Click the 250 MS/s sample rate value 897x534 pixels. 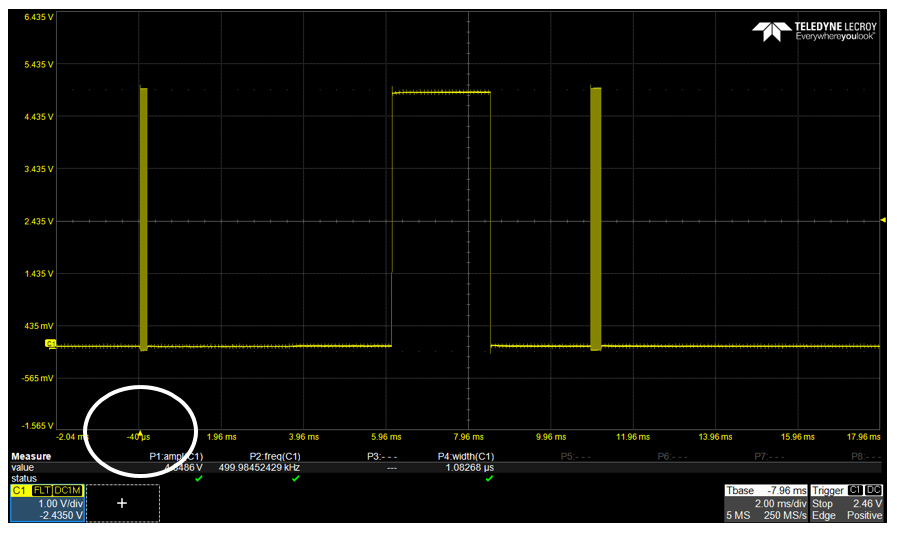pos(785,515)
